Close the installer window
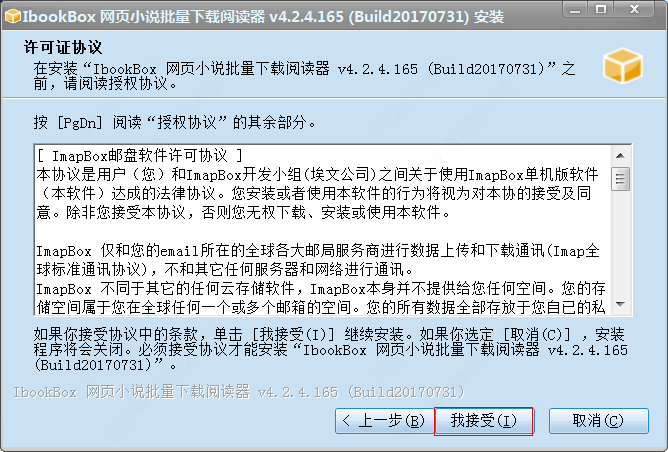 point(634,9)
